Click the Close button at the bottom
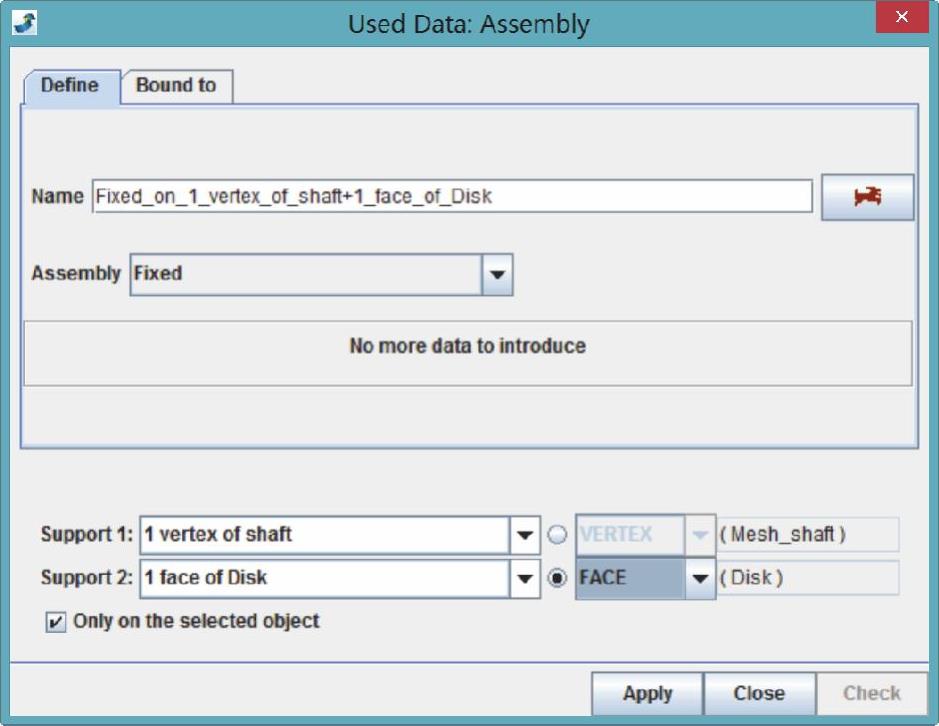This screenshot has width=939, height=726. click(759, 693)
